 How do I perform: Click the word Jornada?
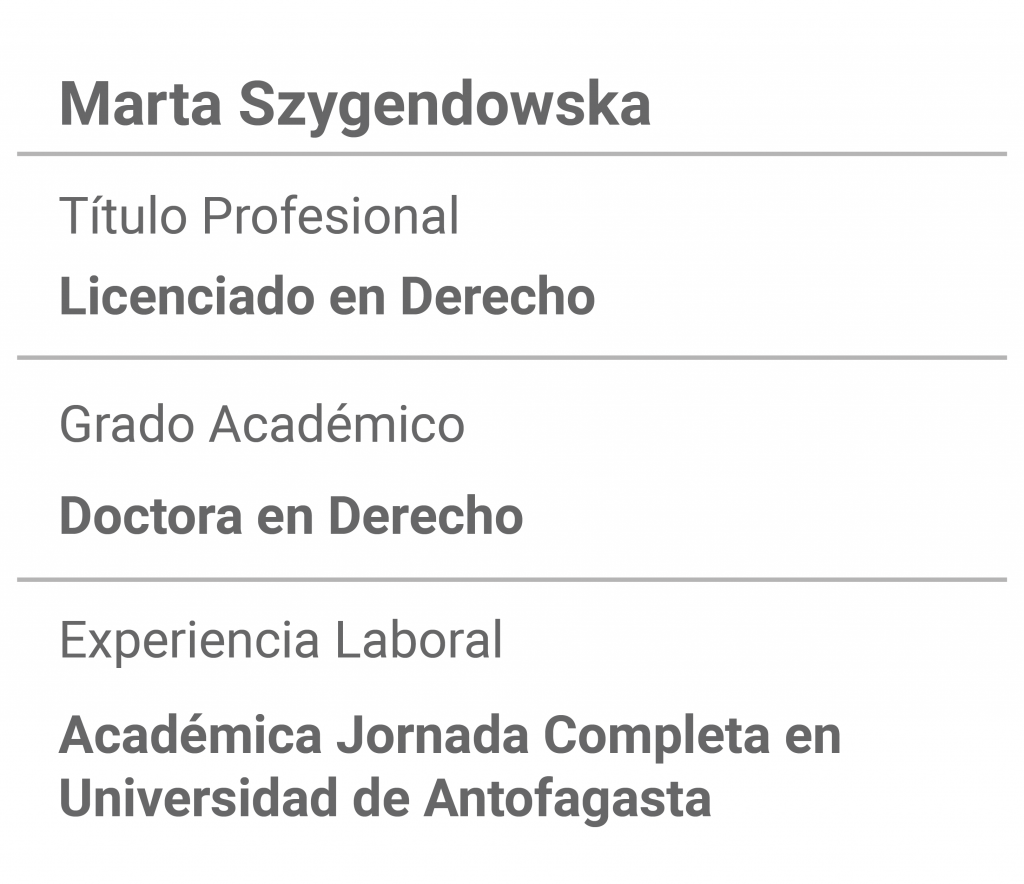432,736
